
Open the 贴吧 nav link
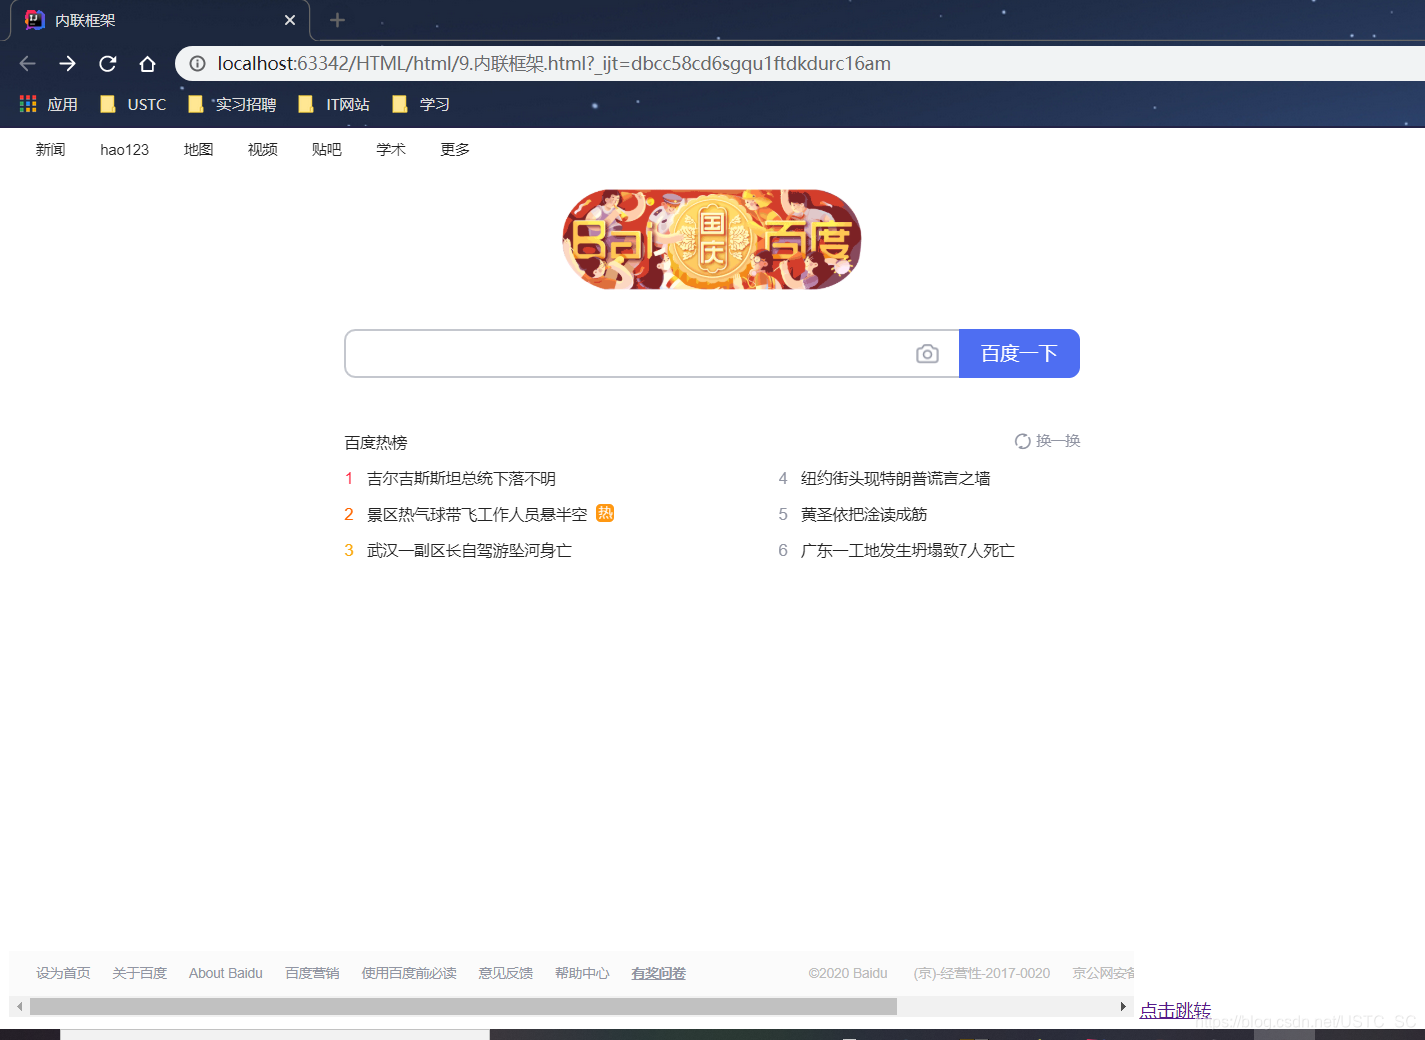(326, 150)
